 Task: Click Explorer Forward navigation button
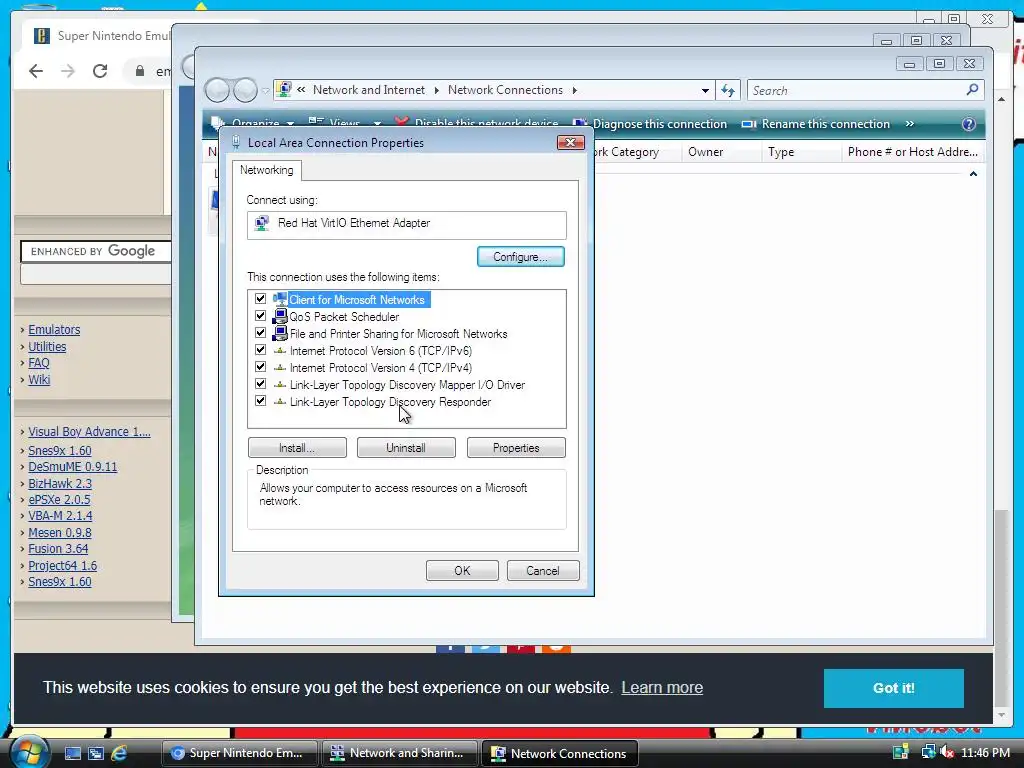[245, 90]
